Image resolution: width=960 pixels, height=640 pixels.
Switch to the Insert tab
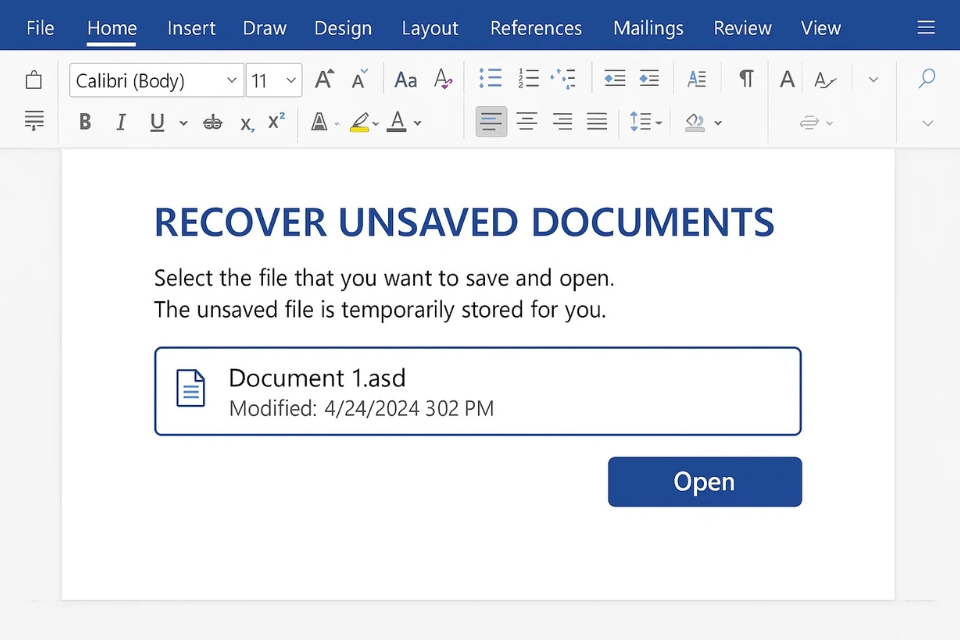[x=191, y=28]
